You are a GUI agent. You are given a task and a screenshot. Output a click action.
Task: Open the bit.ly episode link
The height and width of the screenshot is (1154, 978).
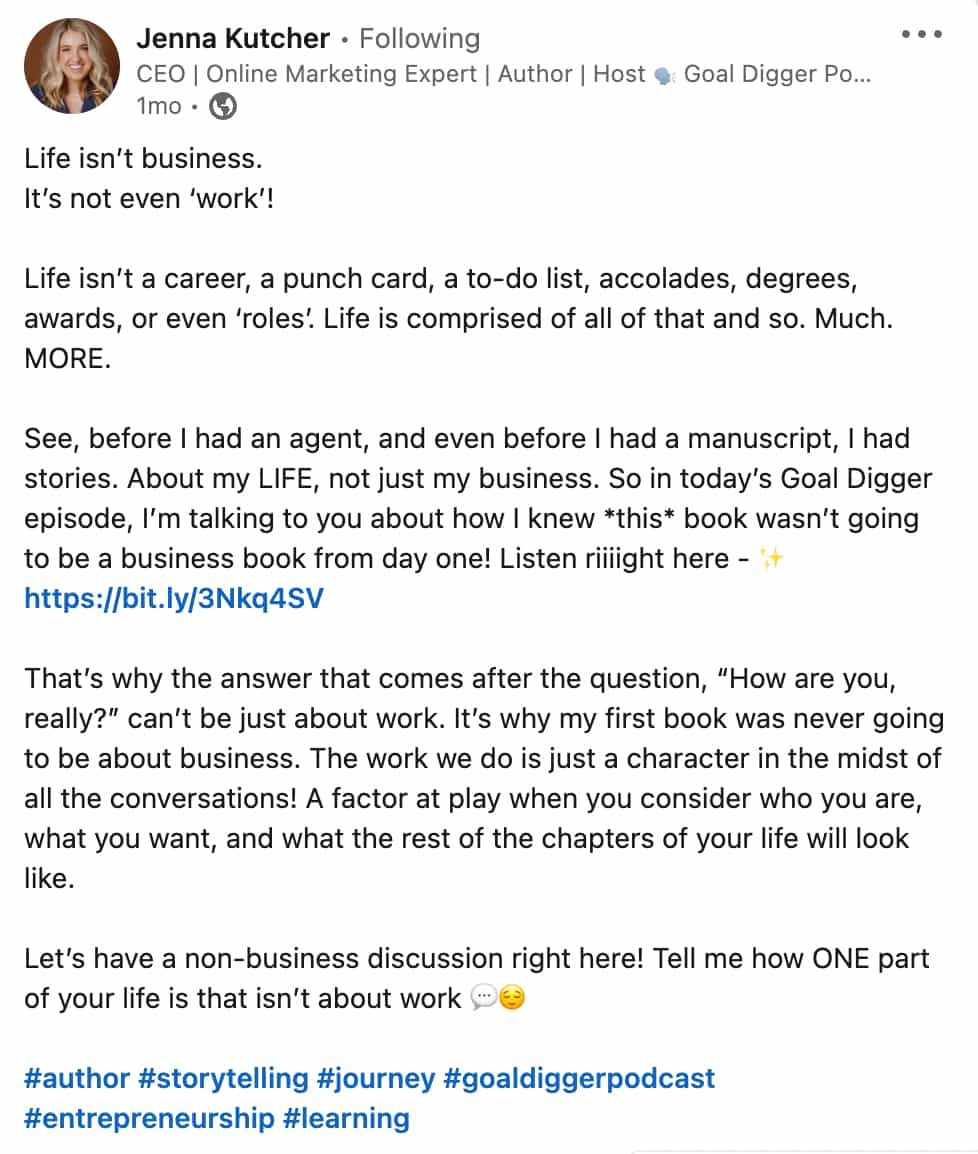coord(174,599)
